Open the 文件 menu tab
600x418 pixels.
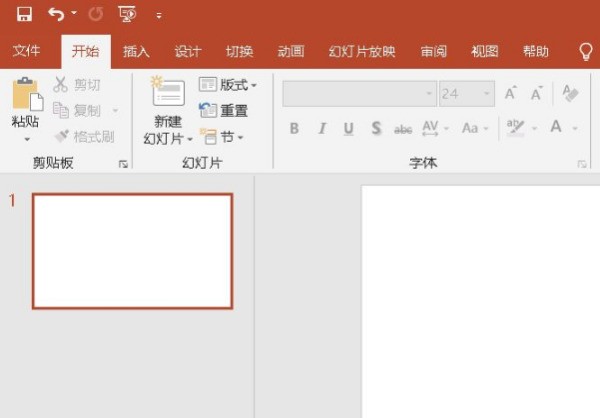[x=26, y=51]
